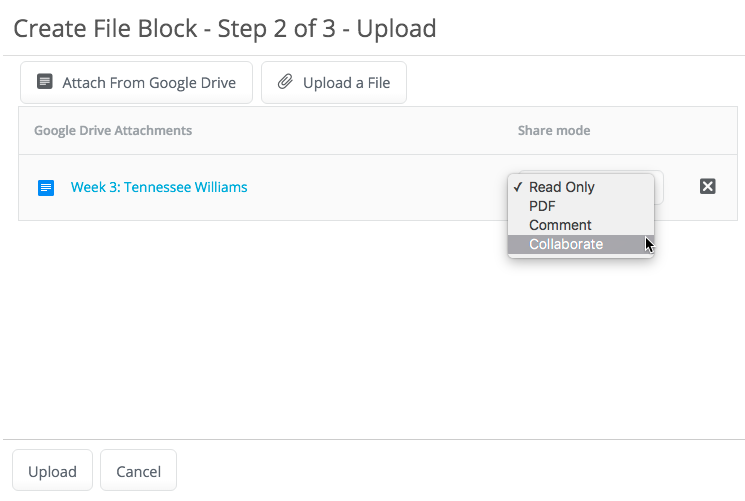Image resolution: width=745 pixels, height=501 pixels.
Task: Click the Create File Block dialog title
Action: pyautogui.click(x=225, y=29)
